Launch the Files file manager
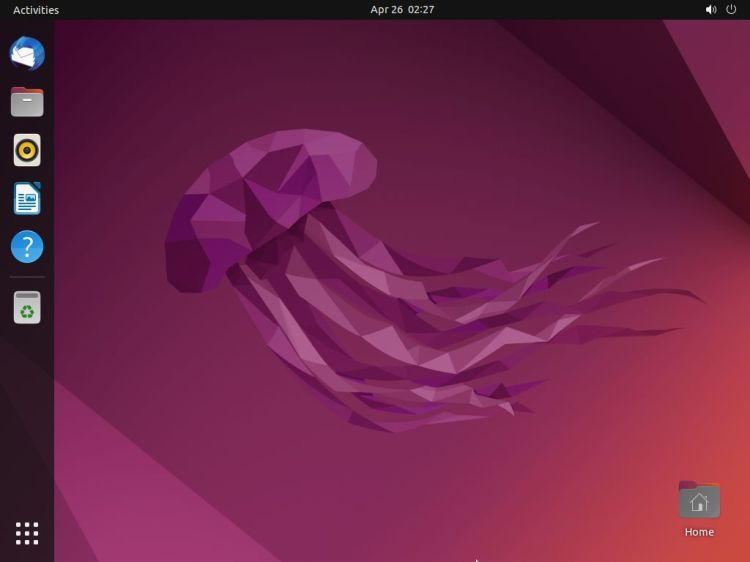 [27, 102]
